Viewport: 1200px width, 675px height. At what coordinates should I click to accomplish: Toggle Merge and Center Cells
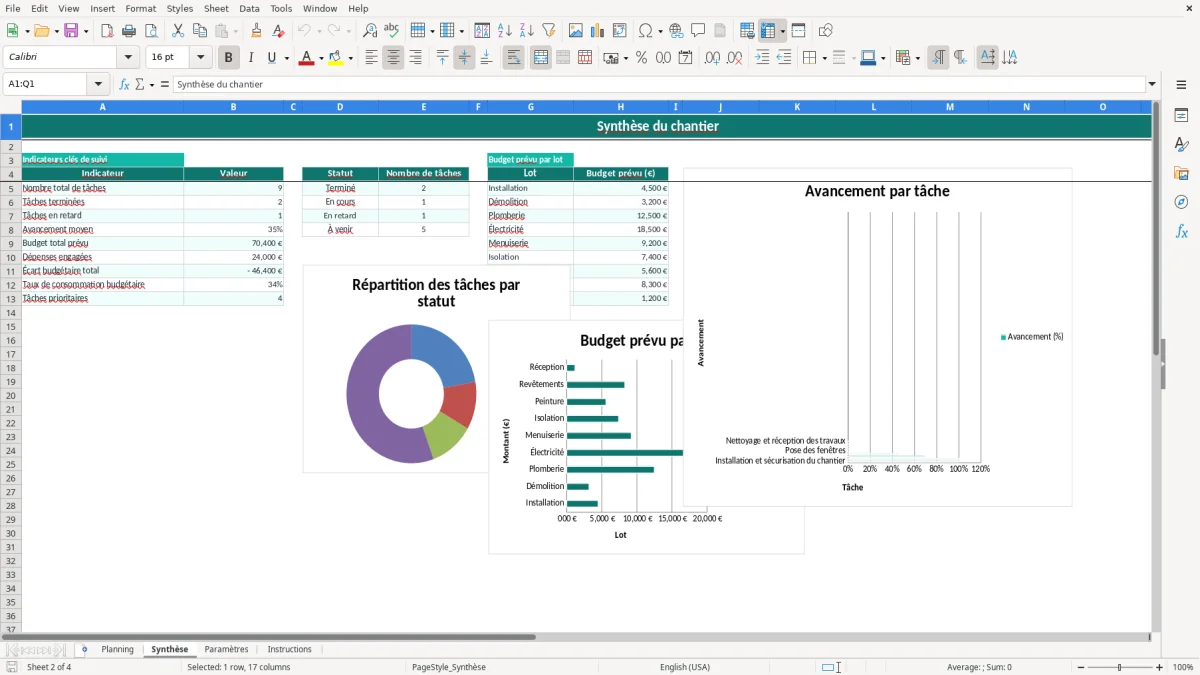click(x=541, y=58)
